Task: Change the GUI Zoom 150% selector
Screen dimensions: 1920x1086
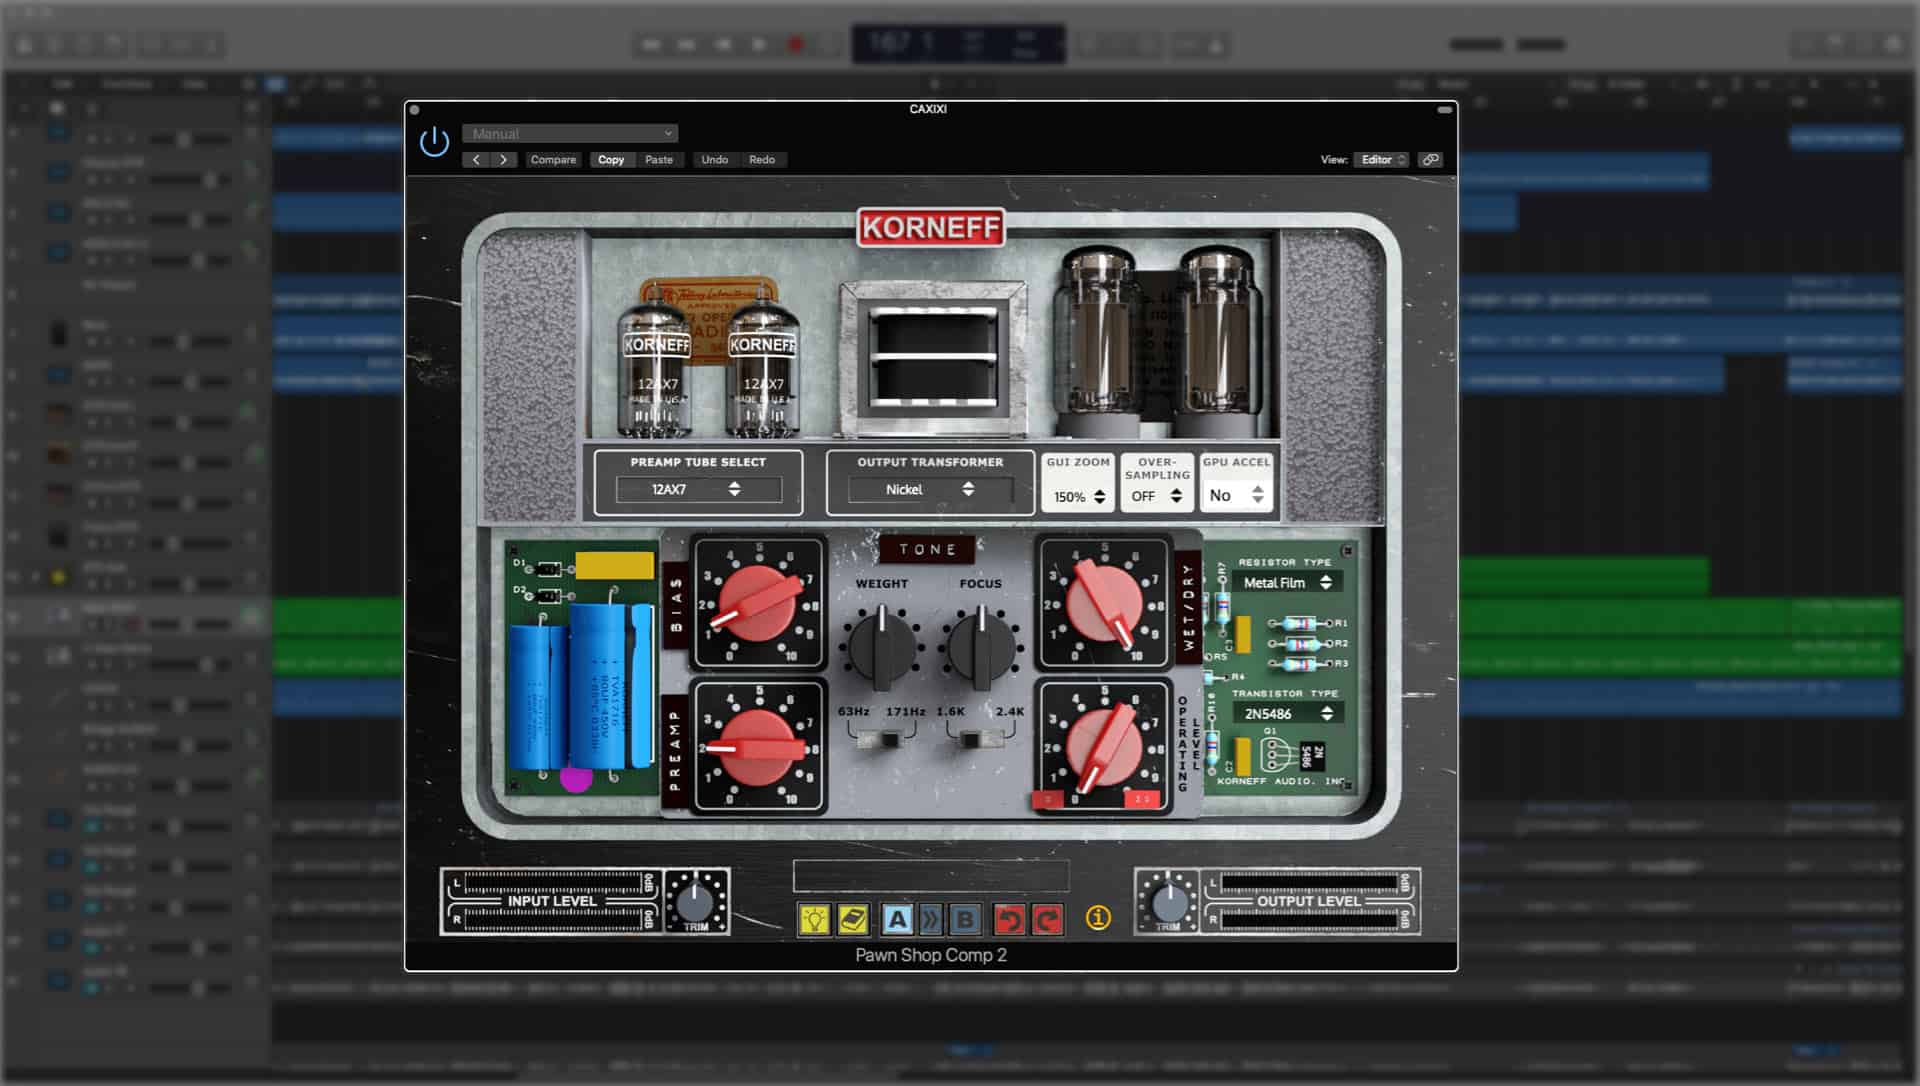Action: click(x=1078, y=496)
